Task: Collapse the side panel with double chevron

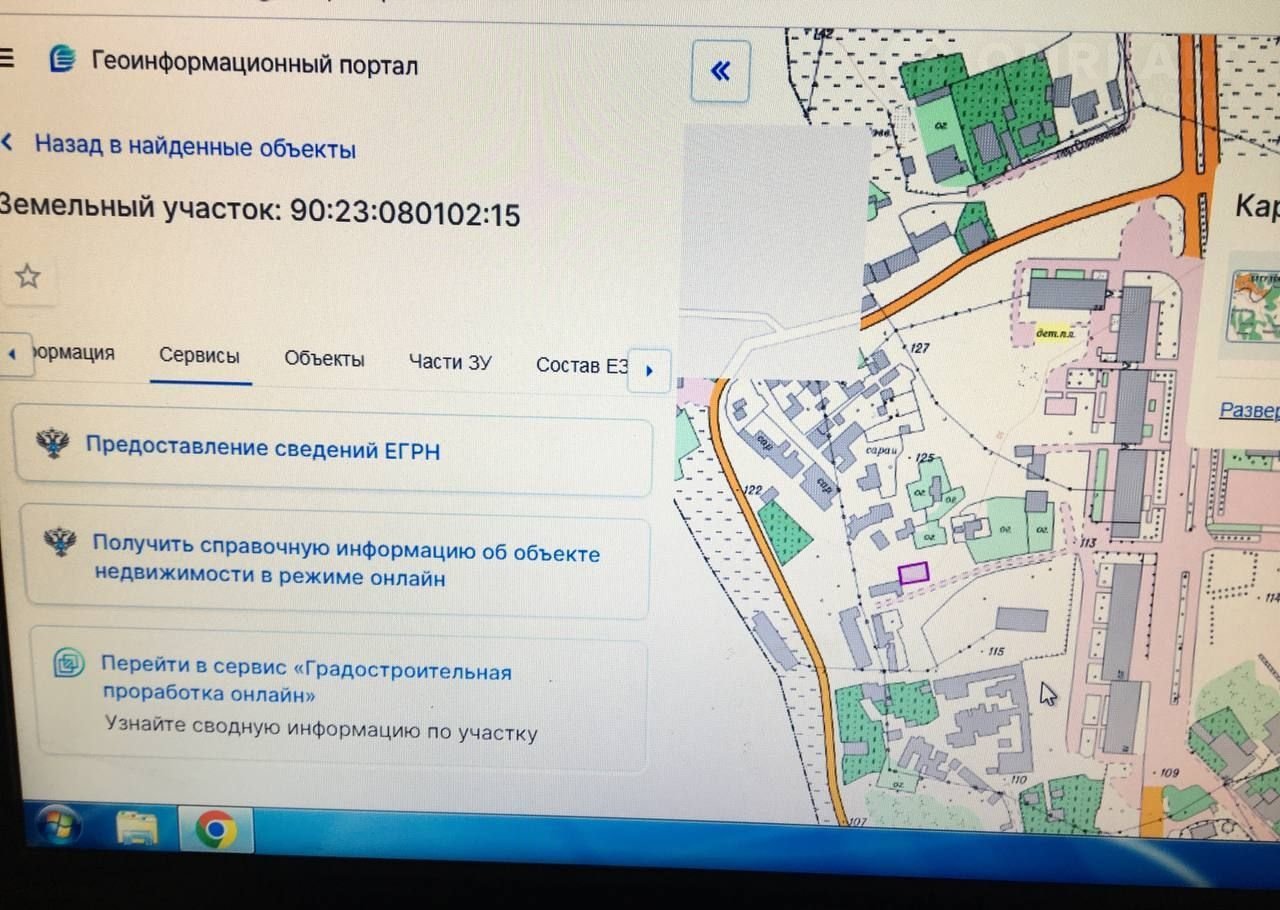Action: pyautogui.click(x=720, y=71)
